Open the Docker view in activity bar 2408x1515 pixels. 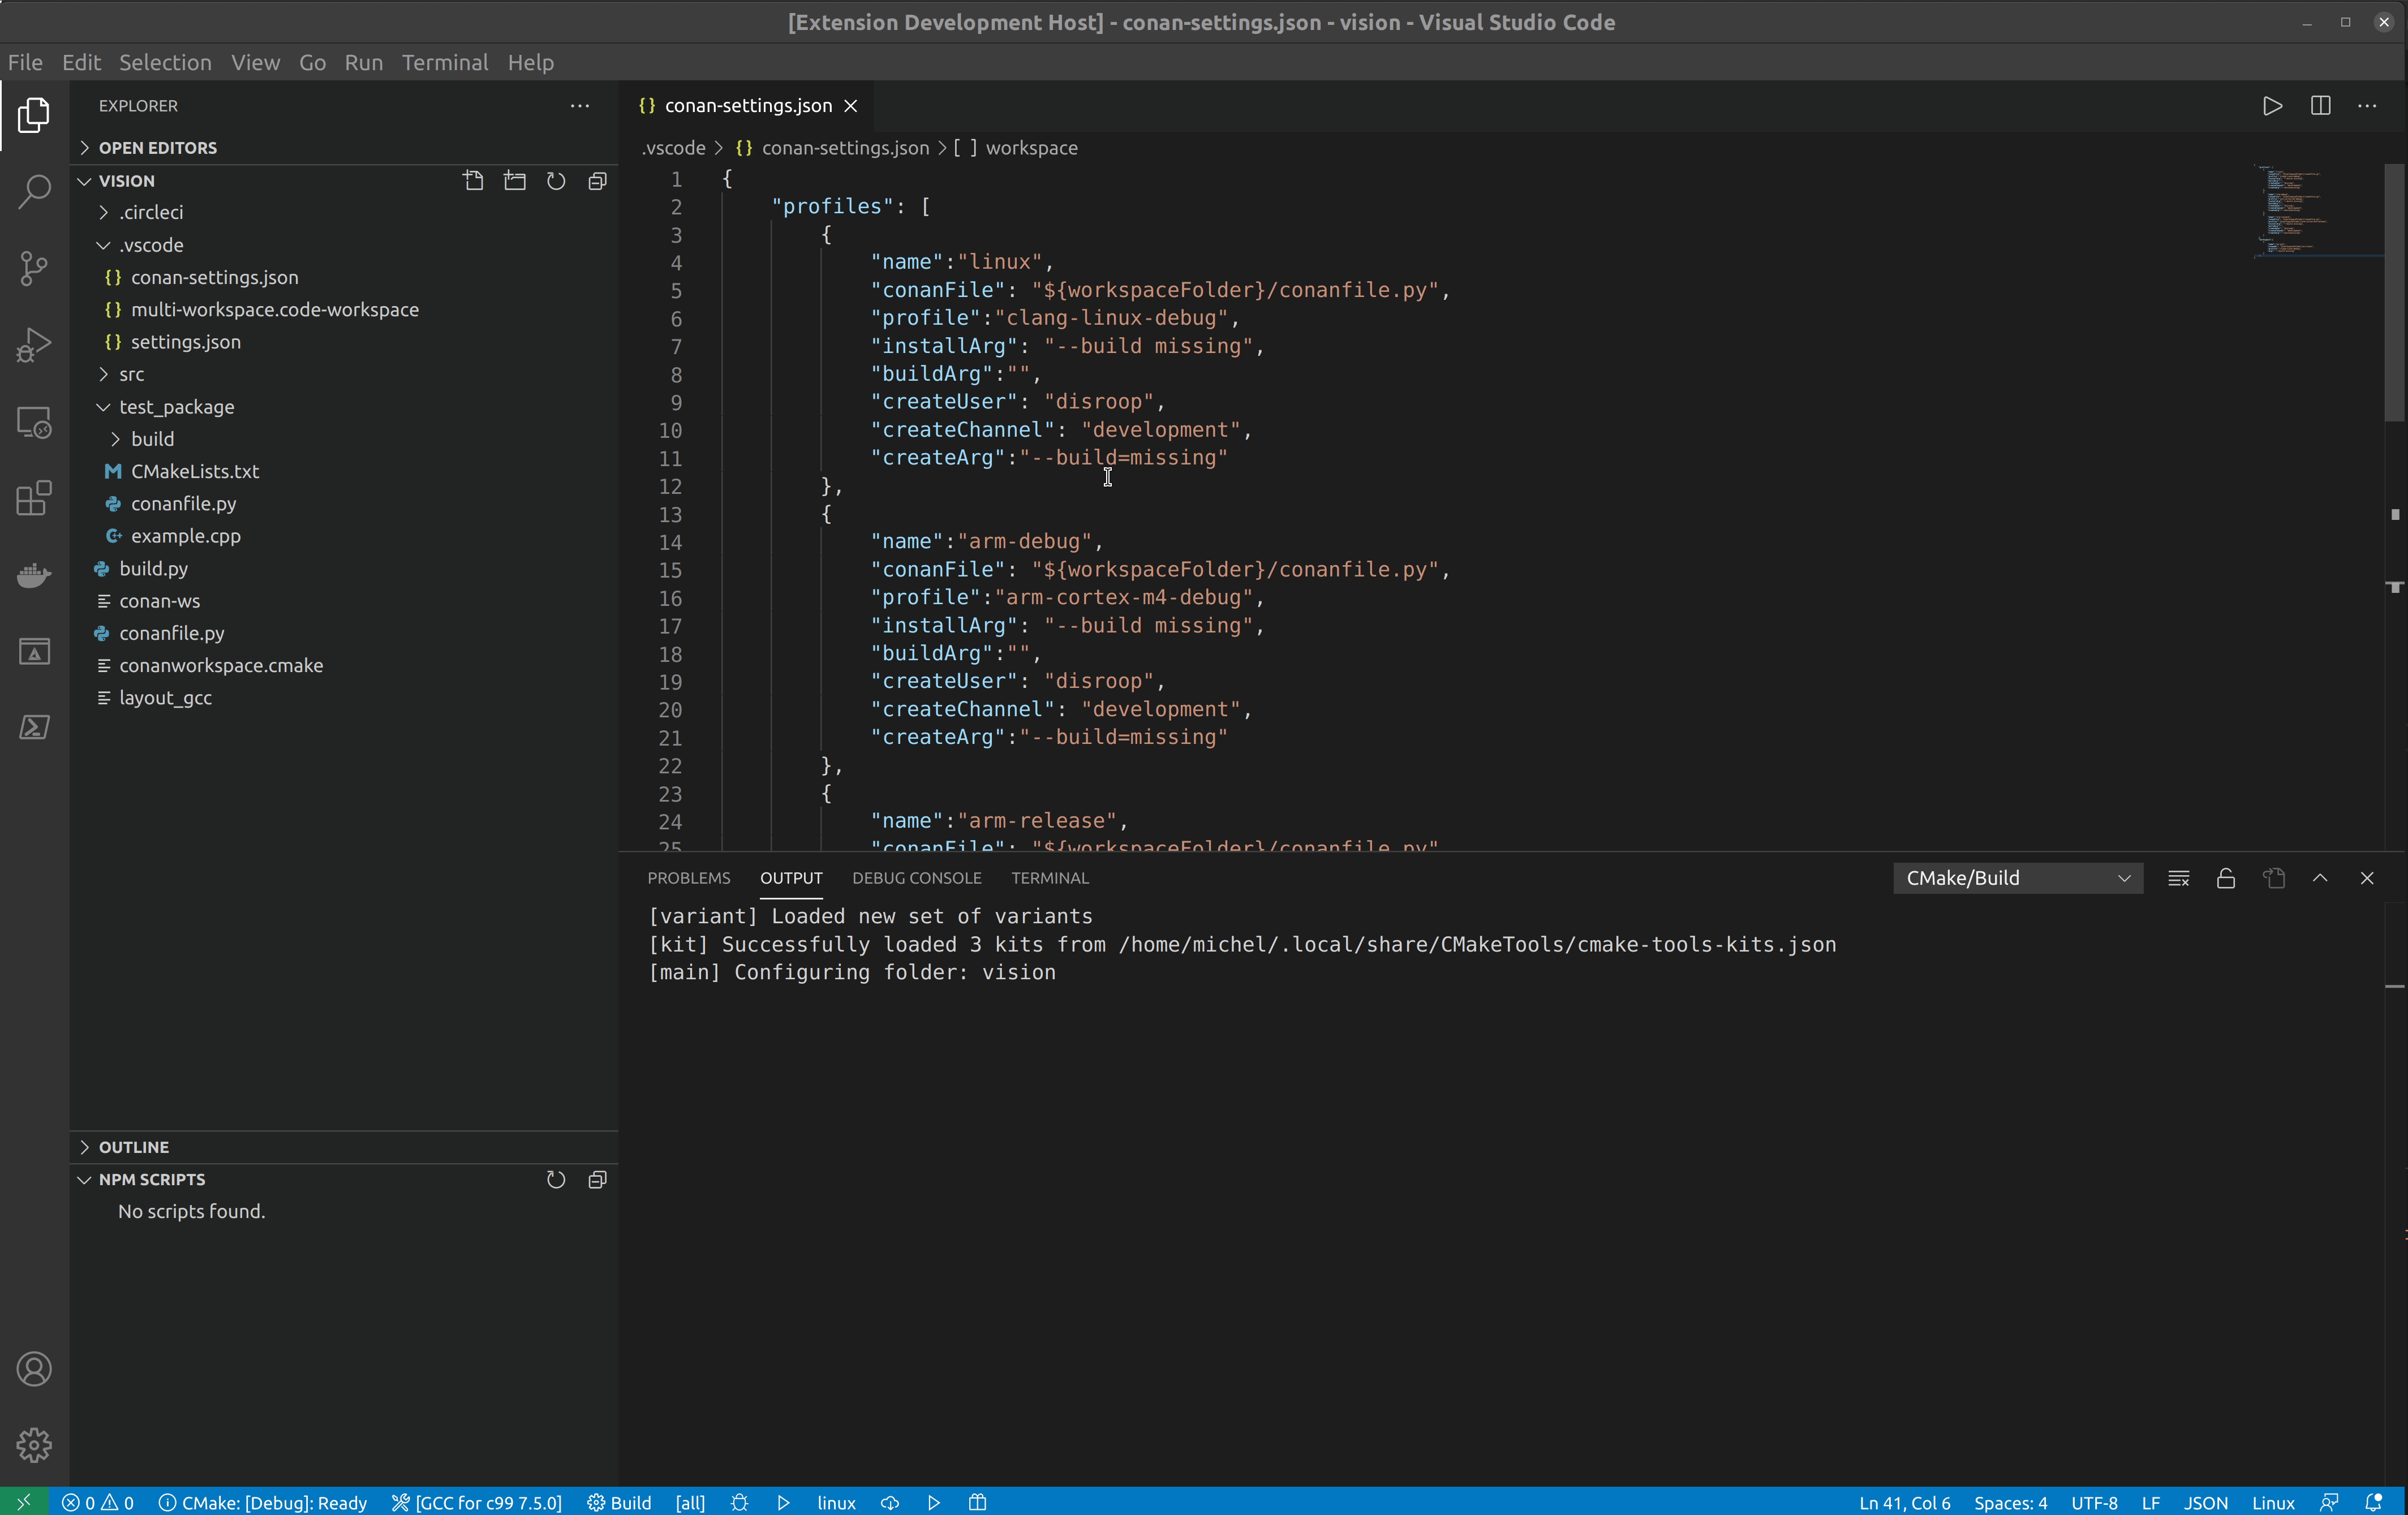34,575
